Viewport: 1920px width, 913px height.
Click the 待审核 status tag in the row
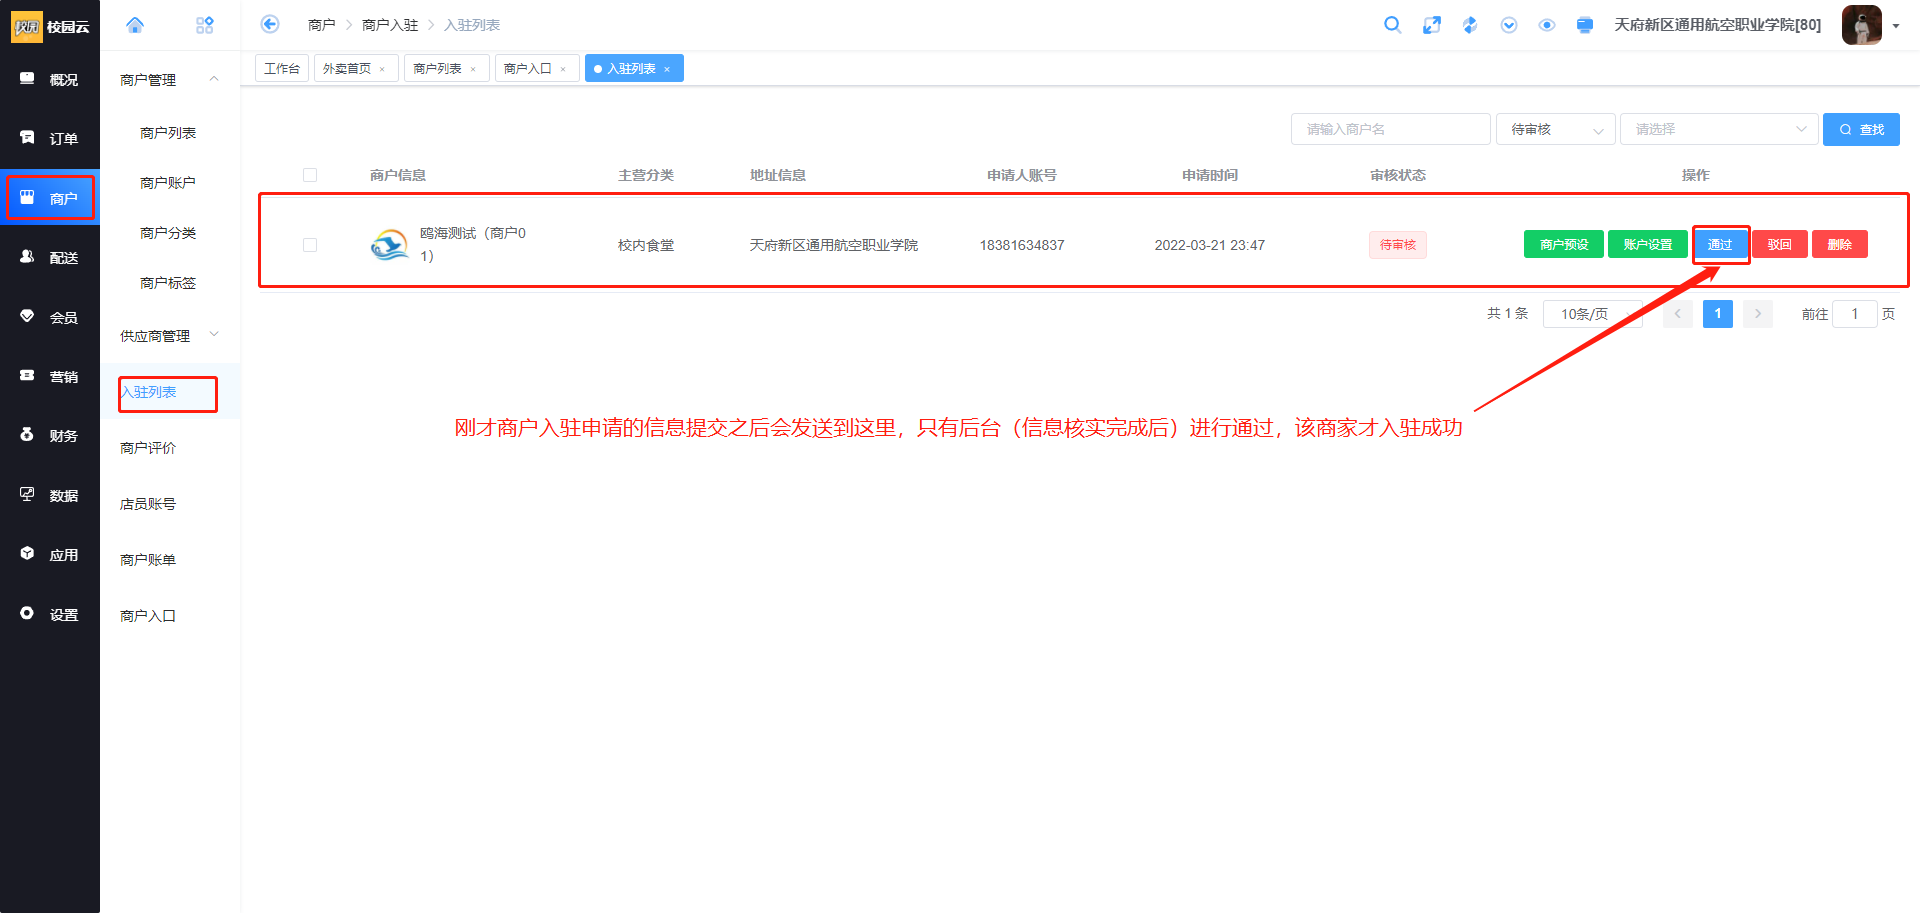pos(1398,245)
